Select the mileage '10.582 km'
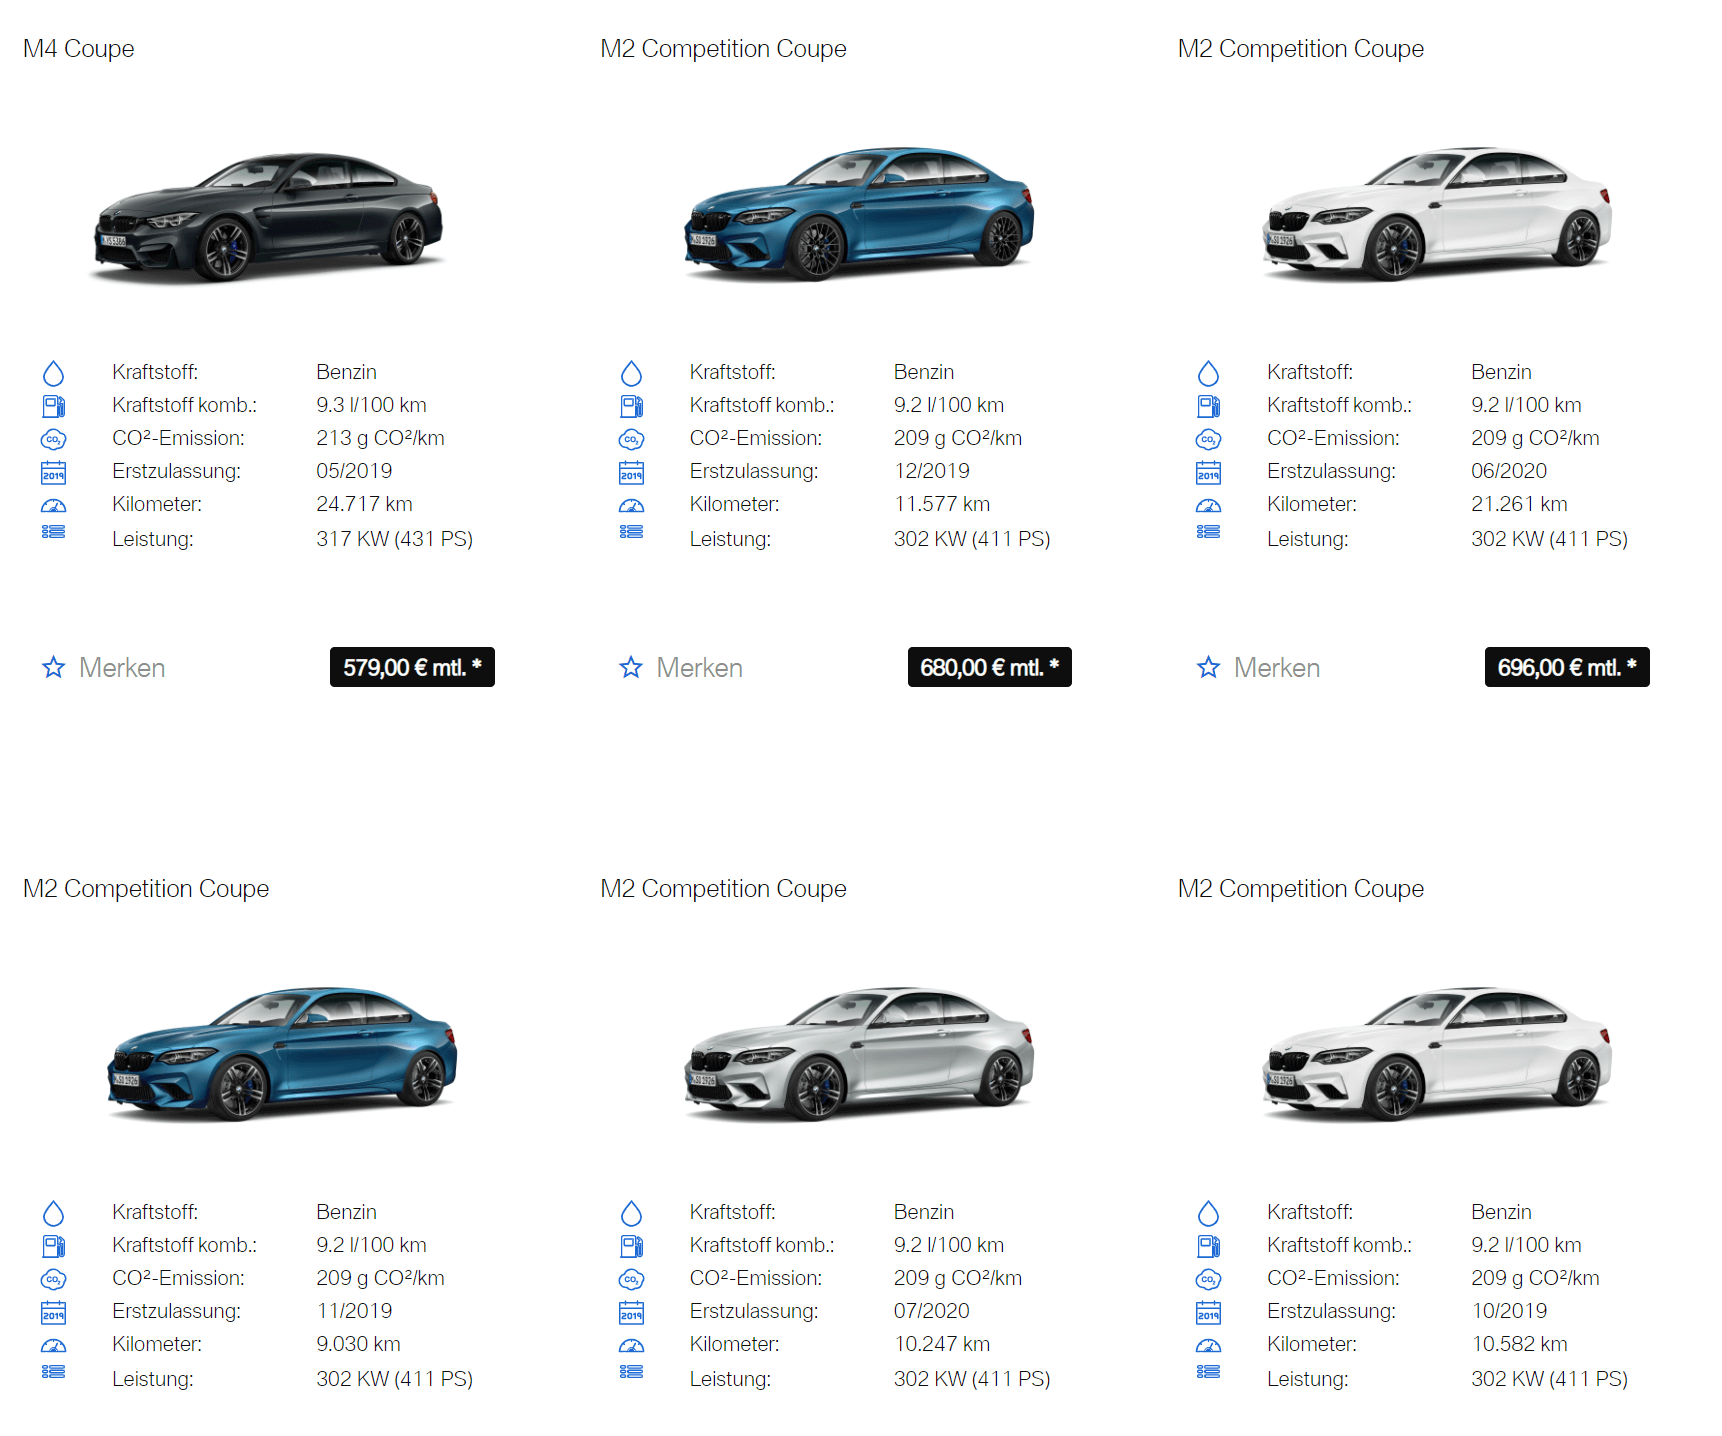This screenshot has width=1722, height=1436. (1519, 1344)
